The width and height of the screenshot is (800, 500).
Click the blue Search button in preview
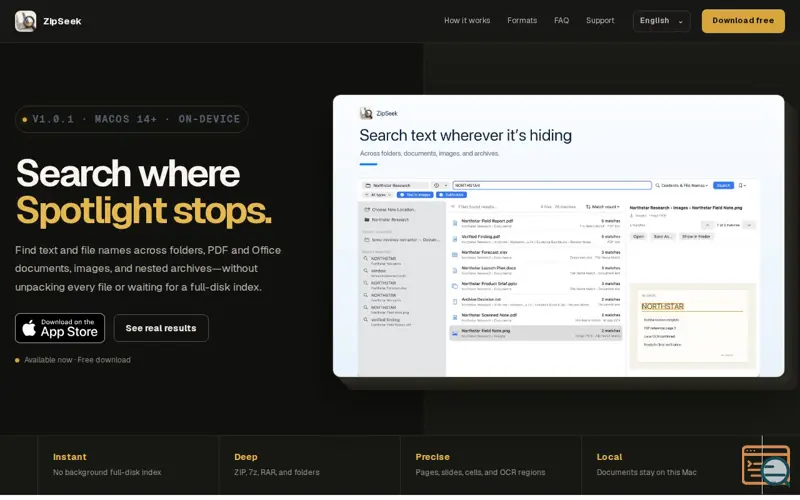723,185
